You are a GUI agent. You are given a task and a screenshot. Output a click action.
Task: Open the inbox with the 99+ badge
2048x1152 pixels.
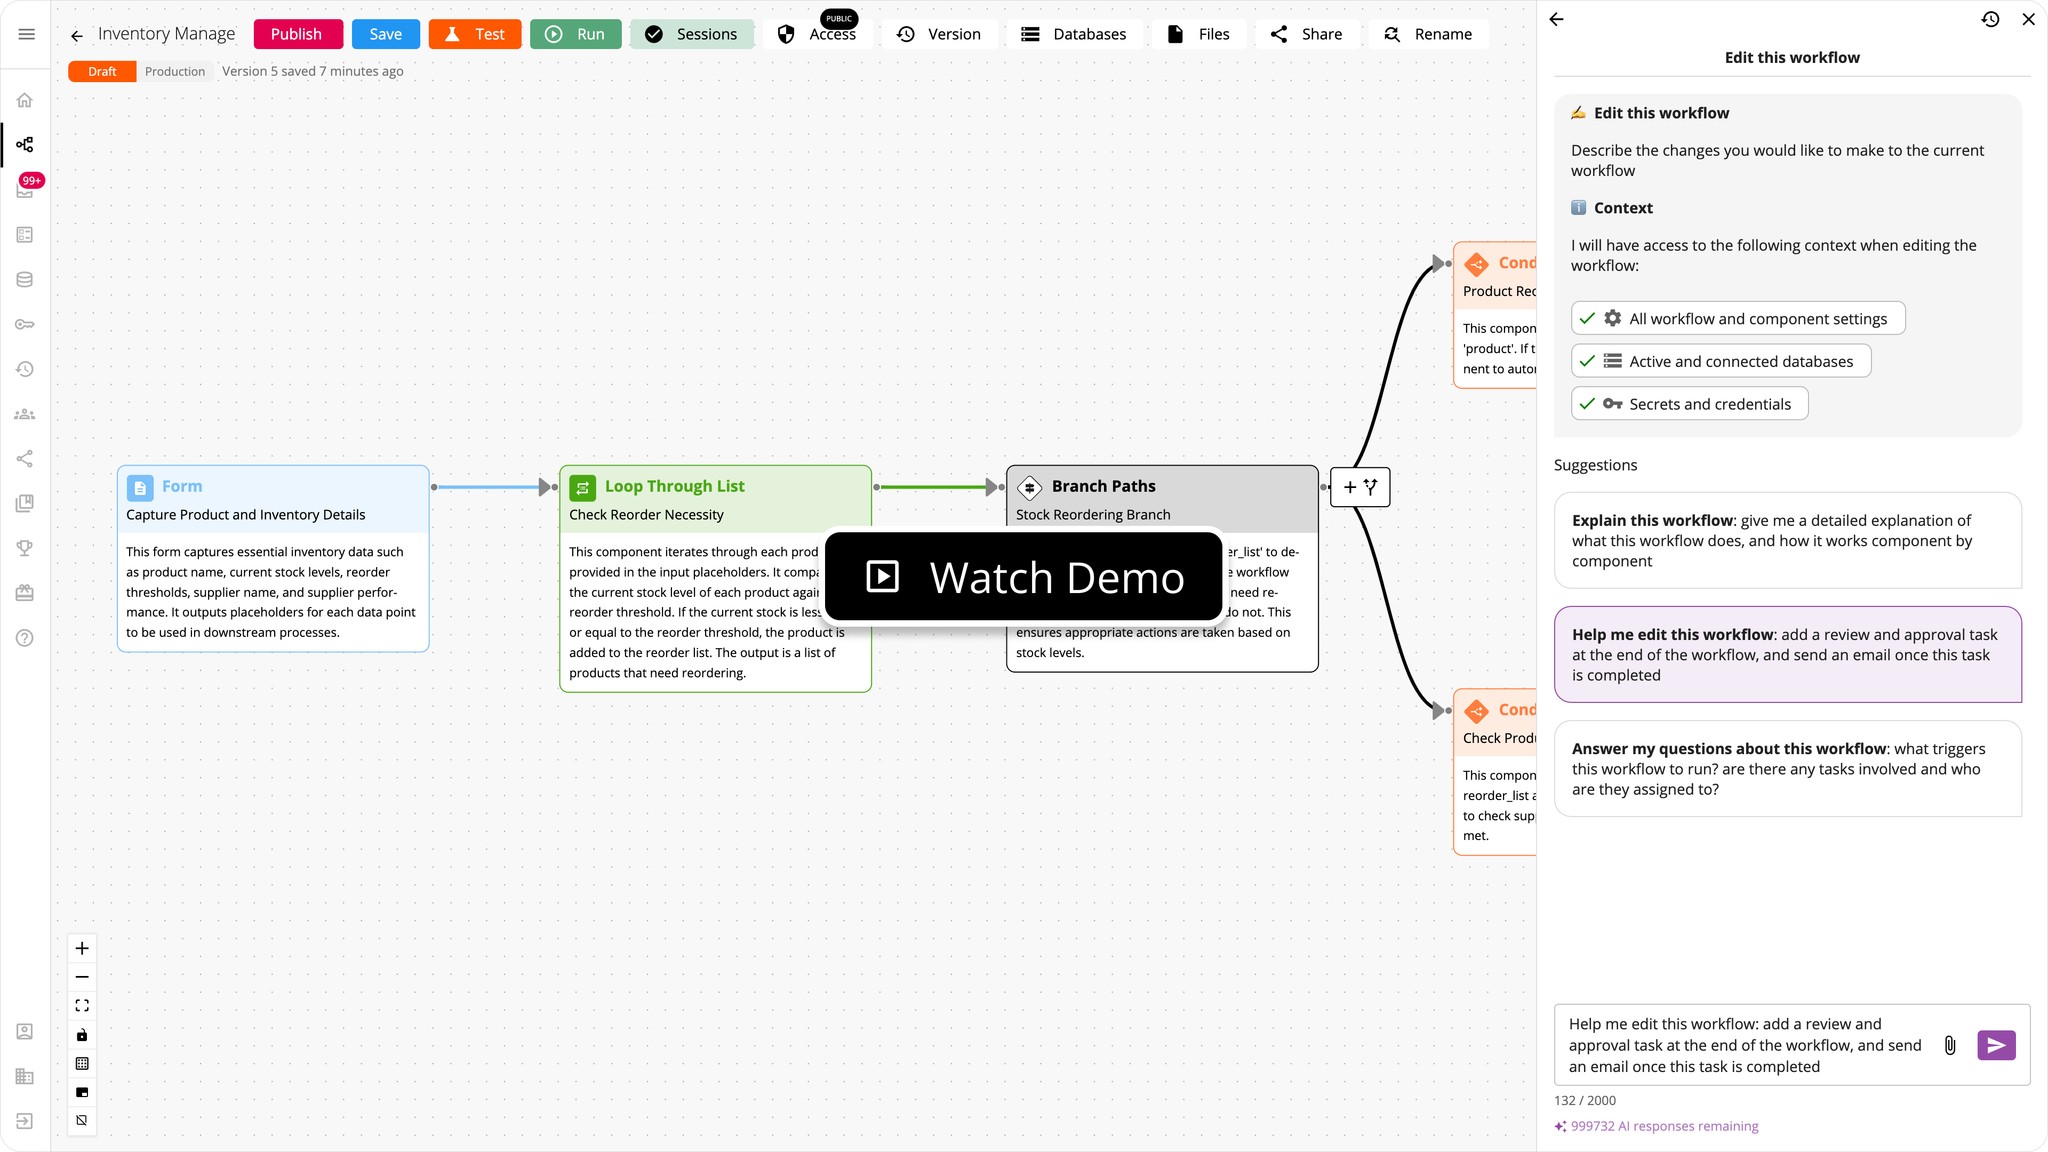[25, 188]
